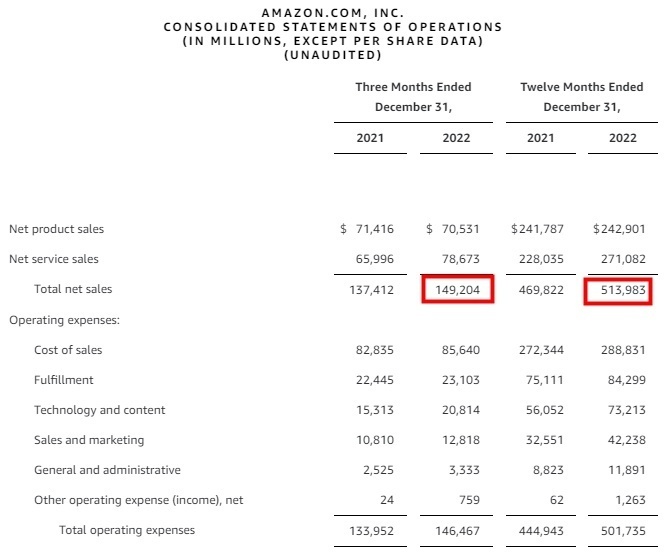Click the Consolidated Statements of Operations title

coord(333,27)
